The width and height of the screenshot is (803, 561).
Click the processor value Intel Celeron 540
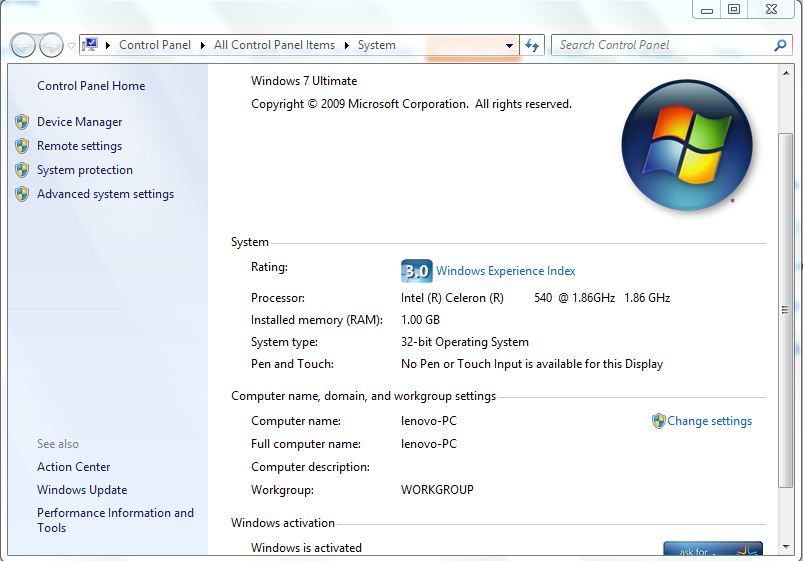[x=535, y=298]
